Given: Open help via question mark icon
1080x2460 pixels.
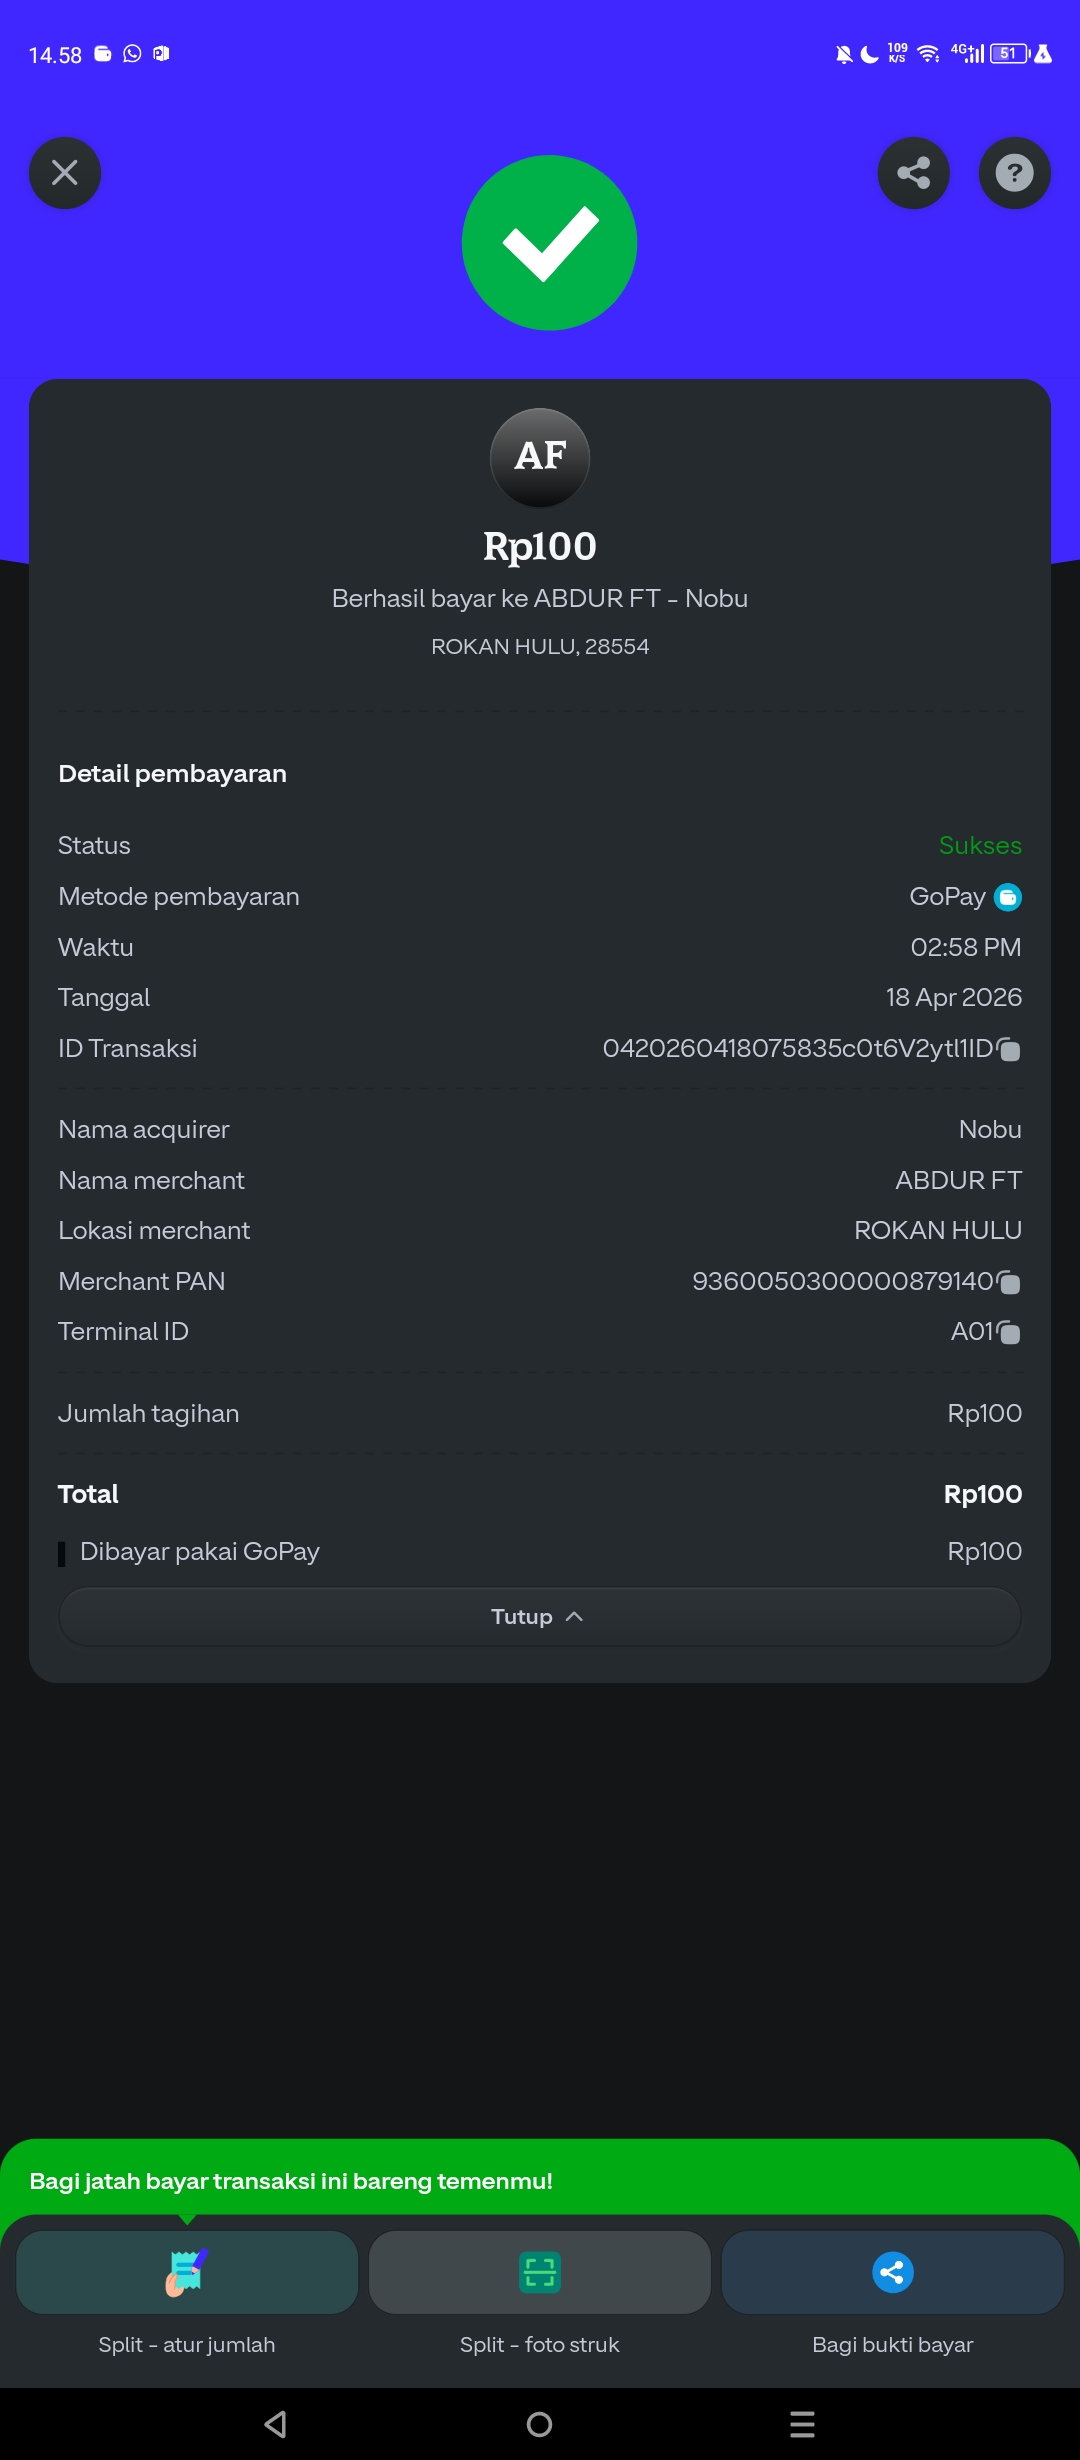Looking at the screenshot, I should (x=1014, y=173).
